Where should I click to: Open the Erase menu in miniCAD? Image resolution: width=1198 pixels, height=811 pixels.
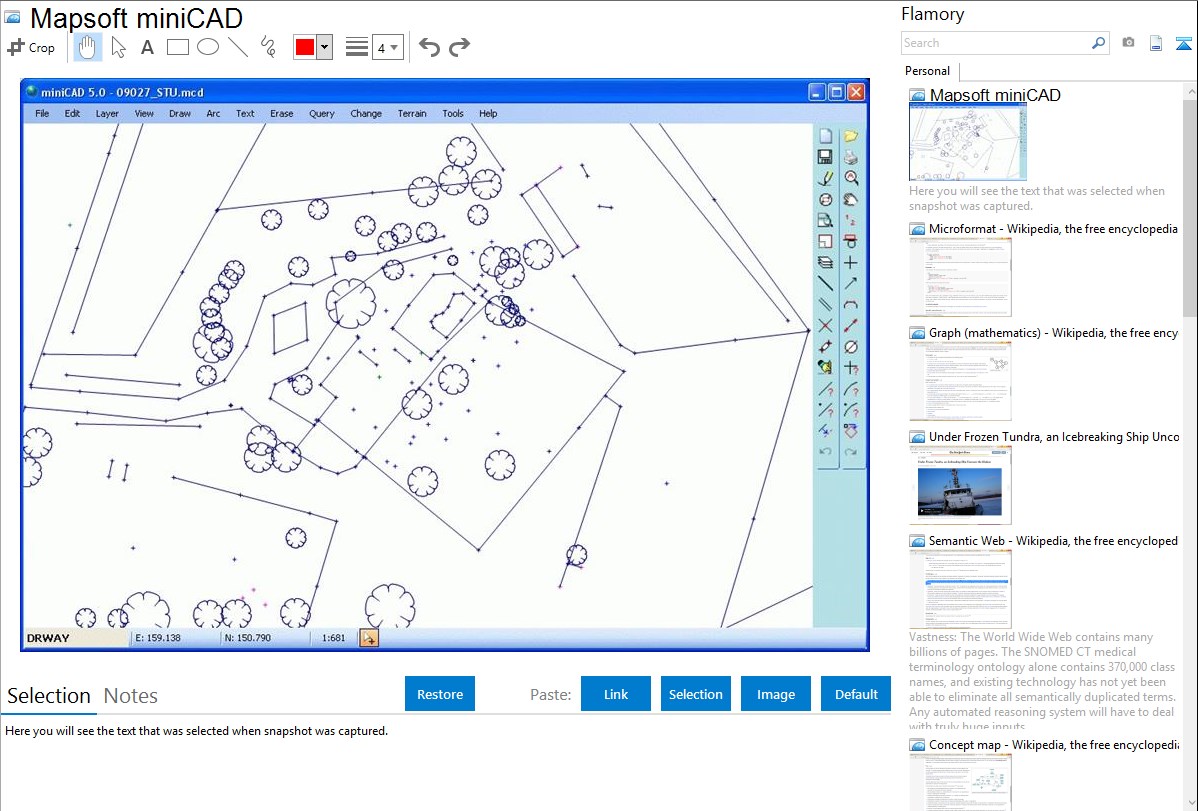[x=281, y=113]
